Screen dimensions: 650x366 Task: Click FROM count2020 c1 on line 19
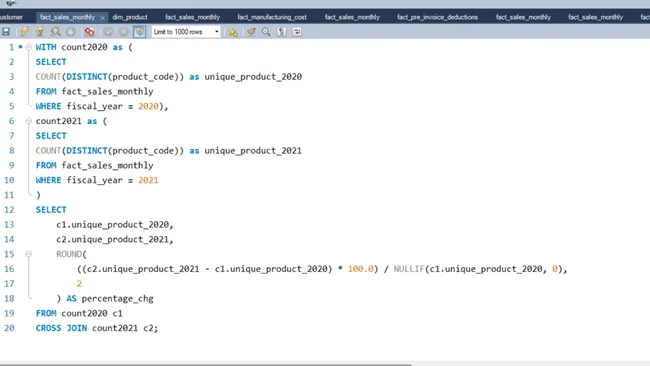click(x=79, y=313)
